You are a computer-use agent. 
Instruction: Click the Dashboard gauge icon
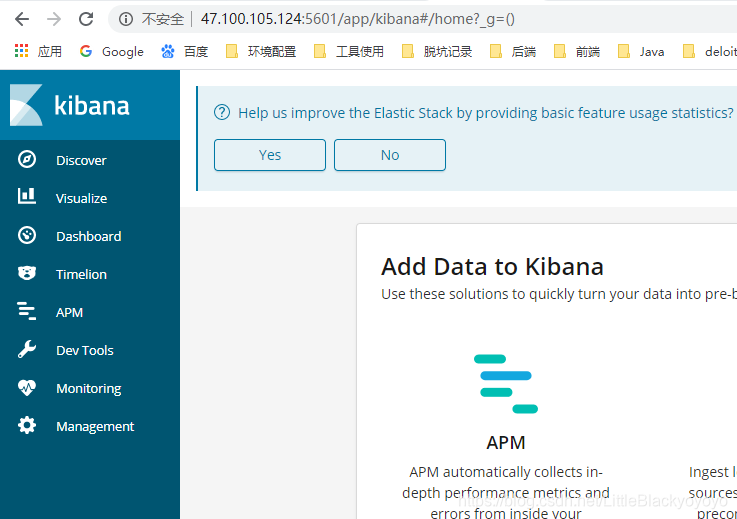point(27,236)
